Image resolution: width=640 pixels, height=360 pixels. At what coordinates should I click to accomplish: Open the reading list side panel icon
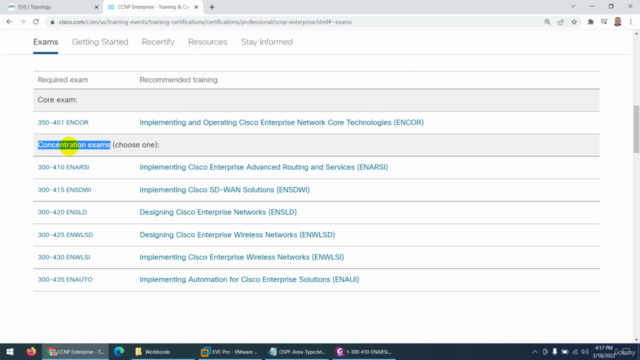coord(604,22)
